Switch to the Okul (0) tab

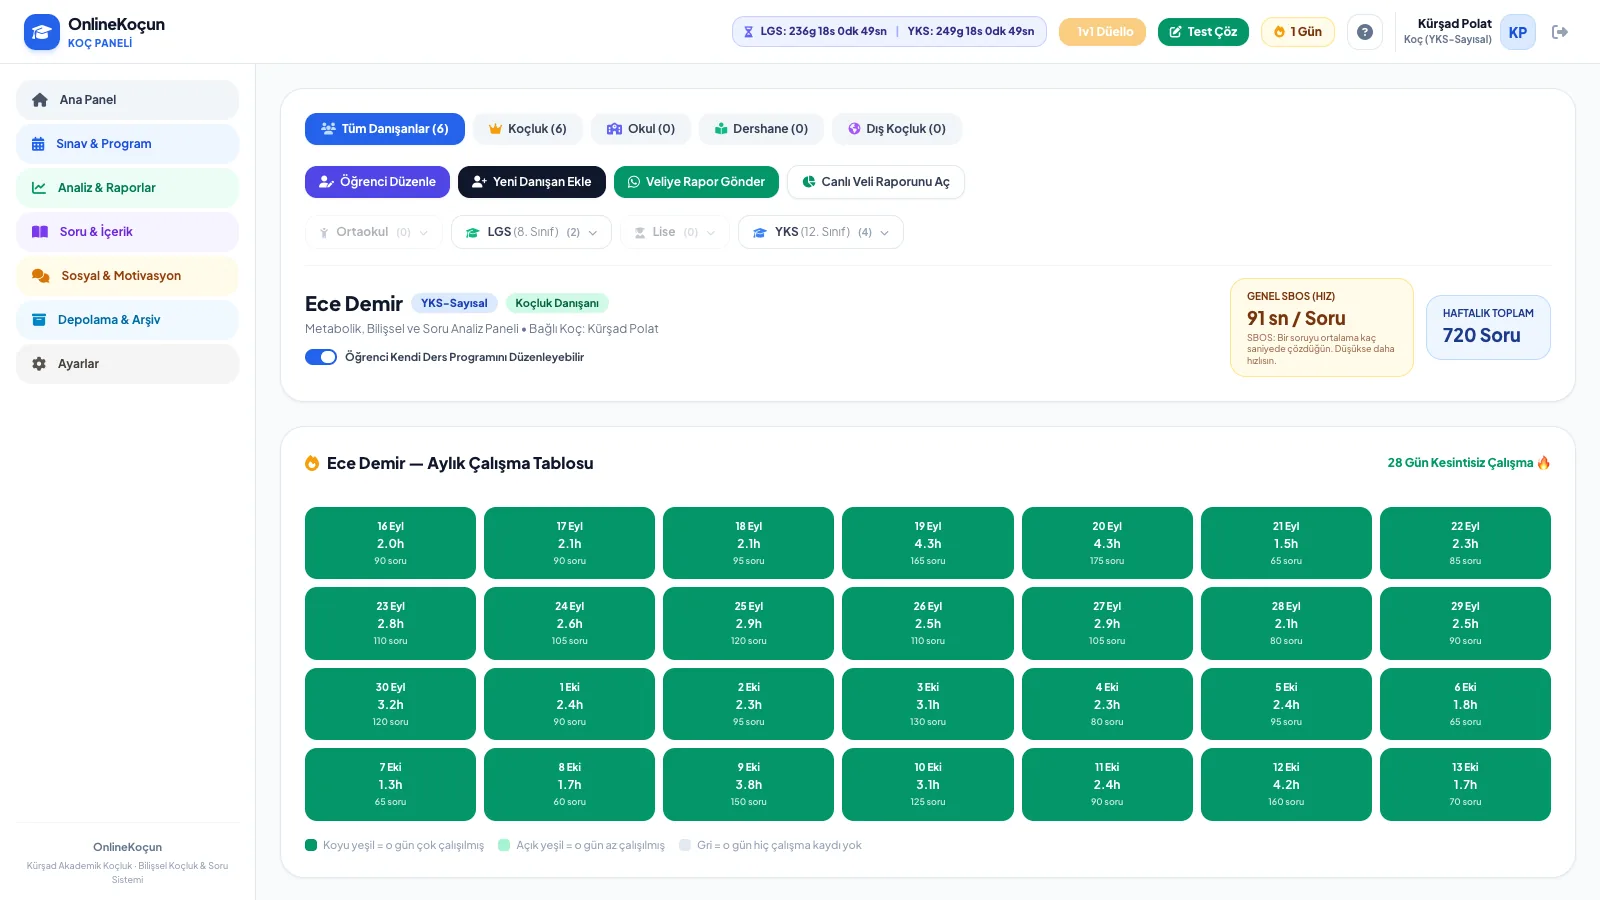tap(641, 129)
